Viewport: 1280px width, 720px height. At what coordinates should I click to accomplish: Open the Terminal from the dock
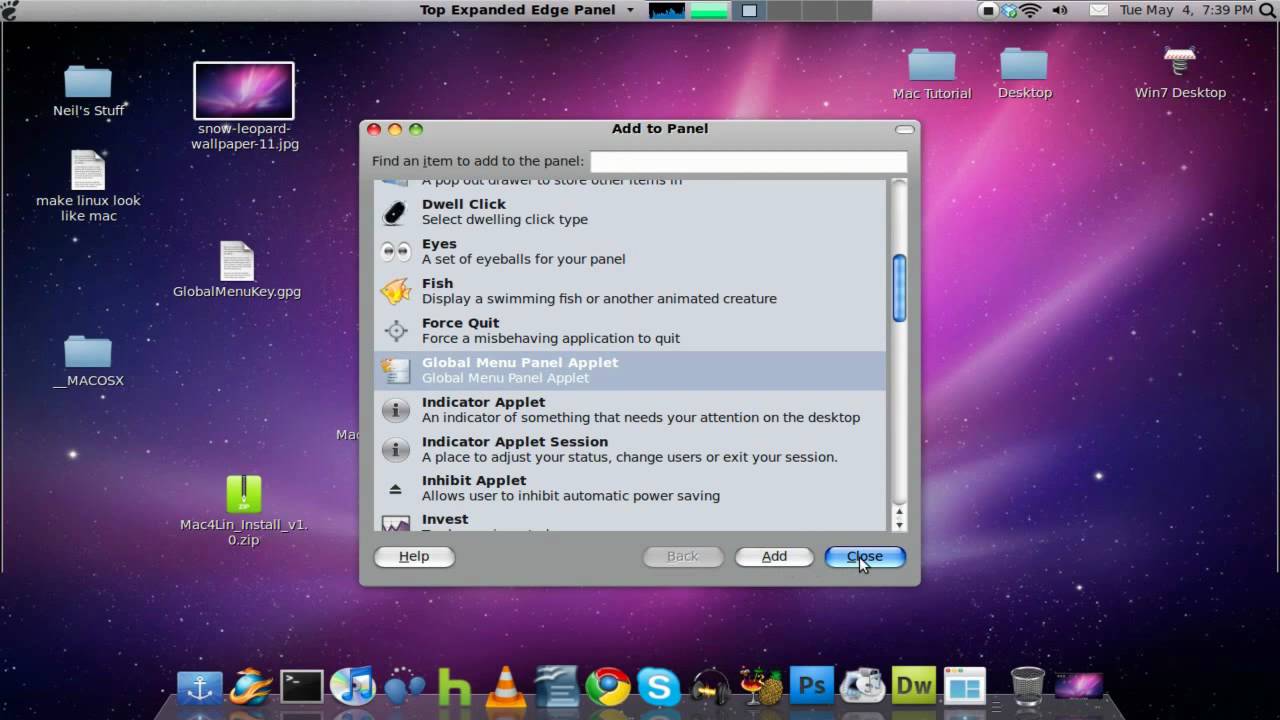[301, 686]
